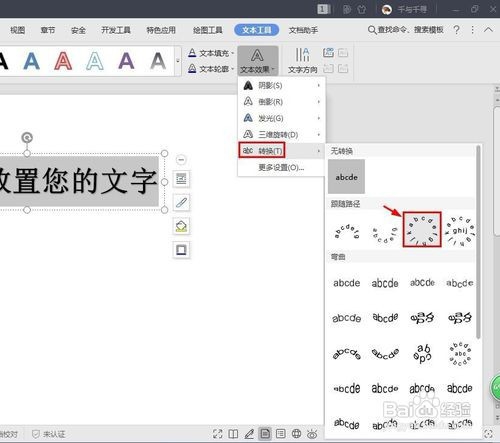Open the 文本效果 text effects button
Viewport: 500px width, 443px height.
(258, 61)
